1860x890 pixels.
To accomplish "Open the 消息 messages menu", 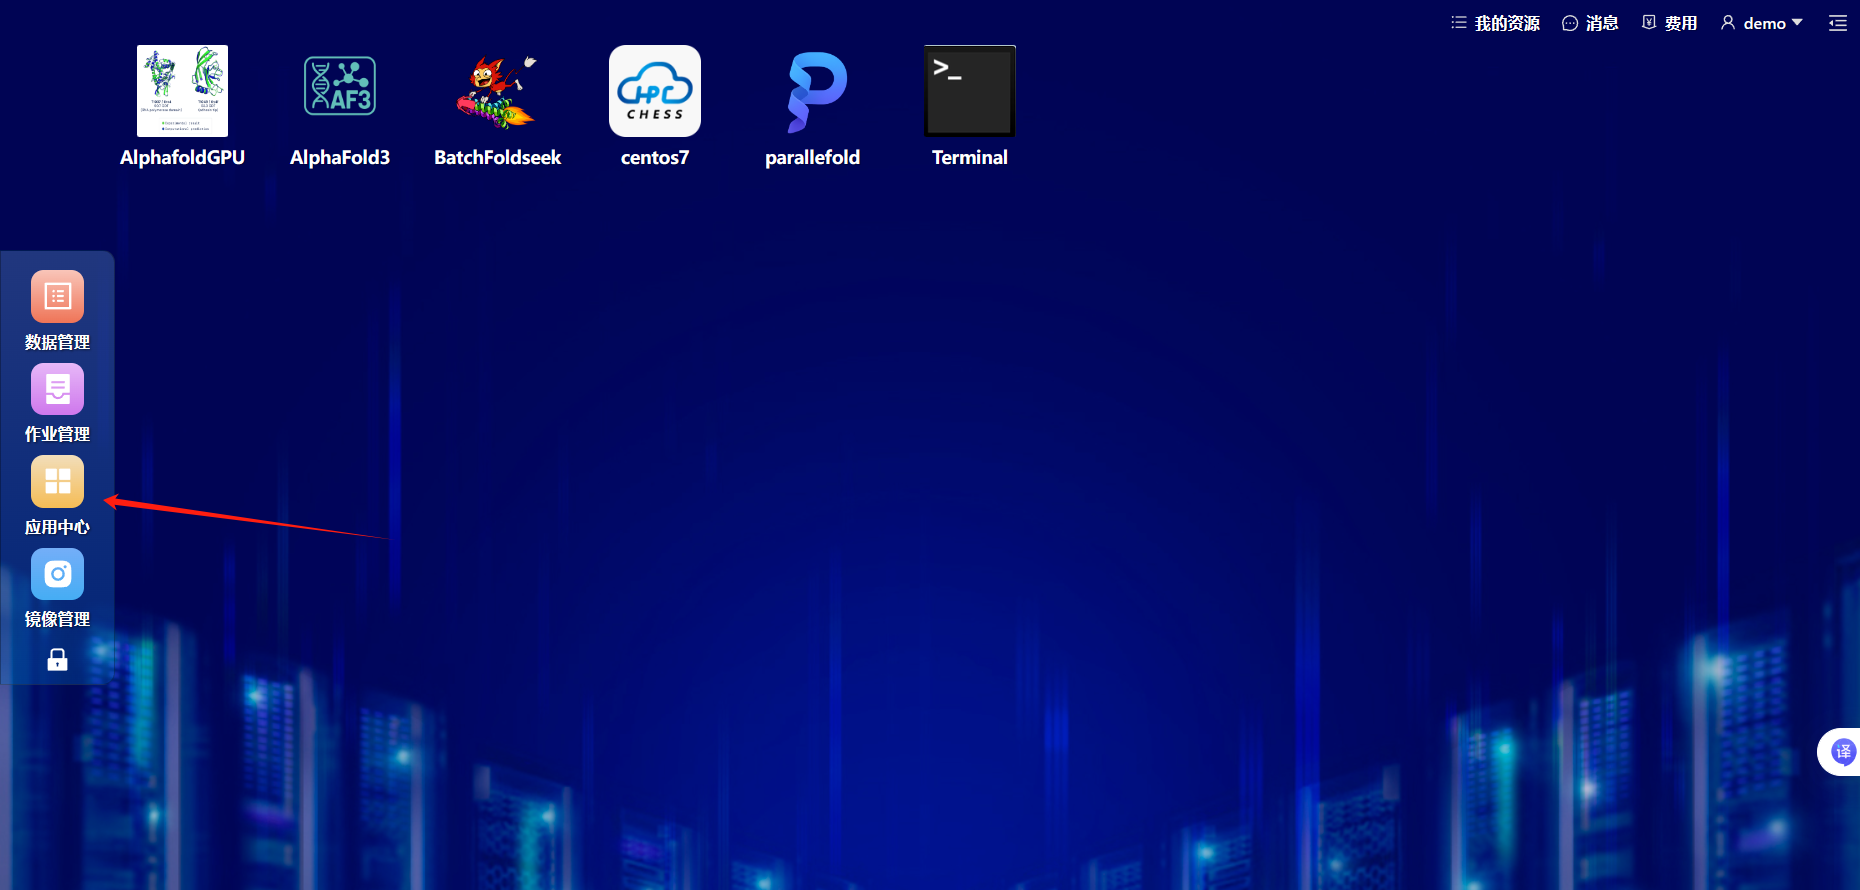I will pos(1590,23).
